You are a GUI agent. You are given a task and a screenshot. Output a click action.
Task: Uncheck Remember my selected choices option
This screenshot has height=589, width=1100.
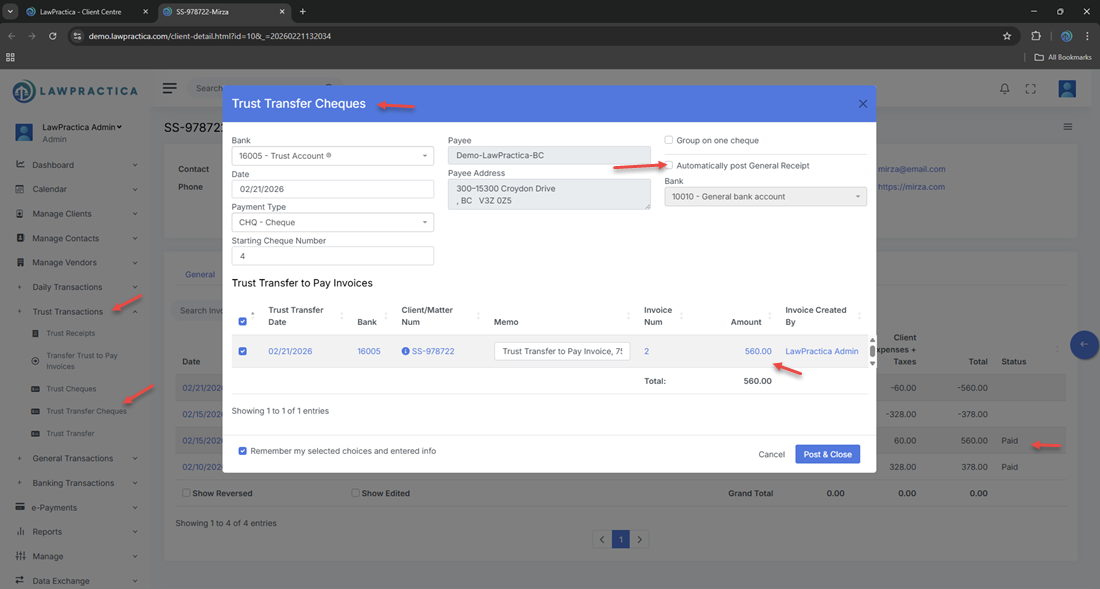pos(243,451)
